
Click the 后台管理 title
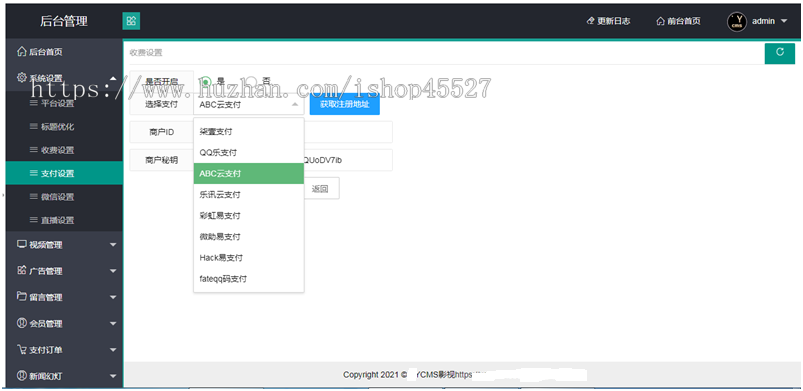point(64,22)
